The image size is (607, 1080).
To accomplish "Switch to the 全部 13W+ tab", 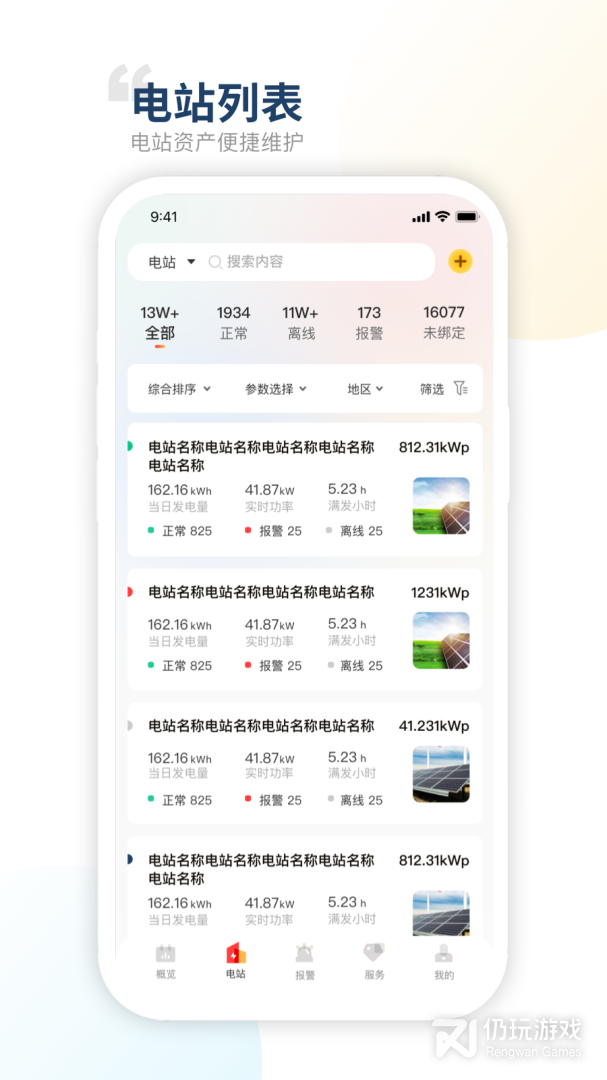I will [160, 323].
